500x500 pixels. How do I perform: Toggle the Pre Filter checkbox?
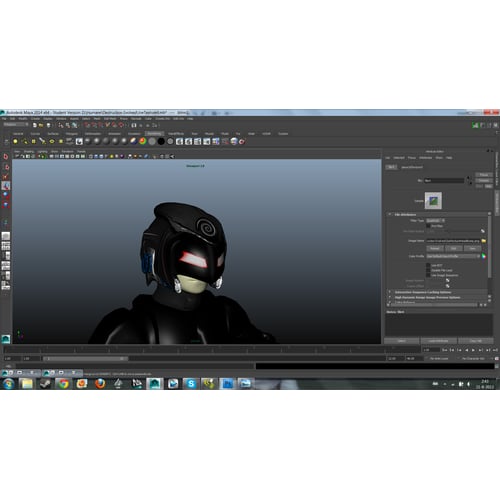[x=428, y=226]
